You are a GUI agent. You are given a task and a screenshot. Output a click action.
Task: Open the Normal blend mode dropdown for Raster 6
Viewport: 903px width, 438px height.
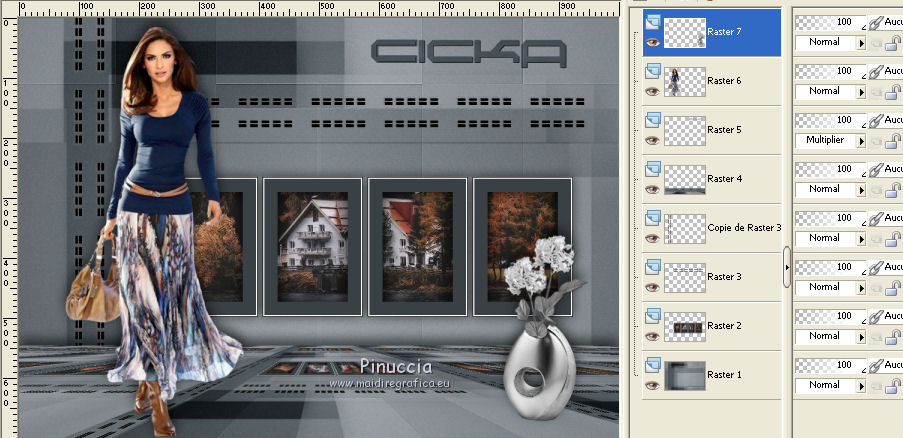(x=830, y=92)
